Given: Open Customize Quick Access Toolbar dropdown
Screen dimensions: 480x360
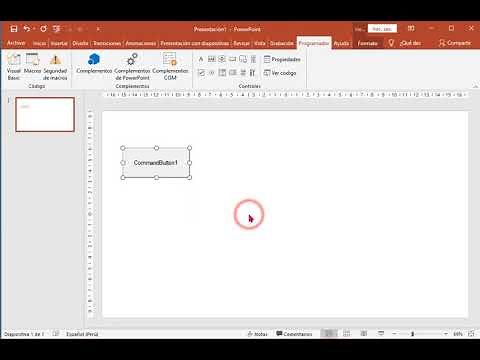Looking at the screenshot, I should tap(98, 29).
